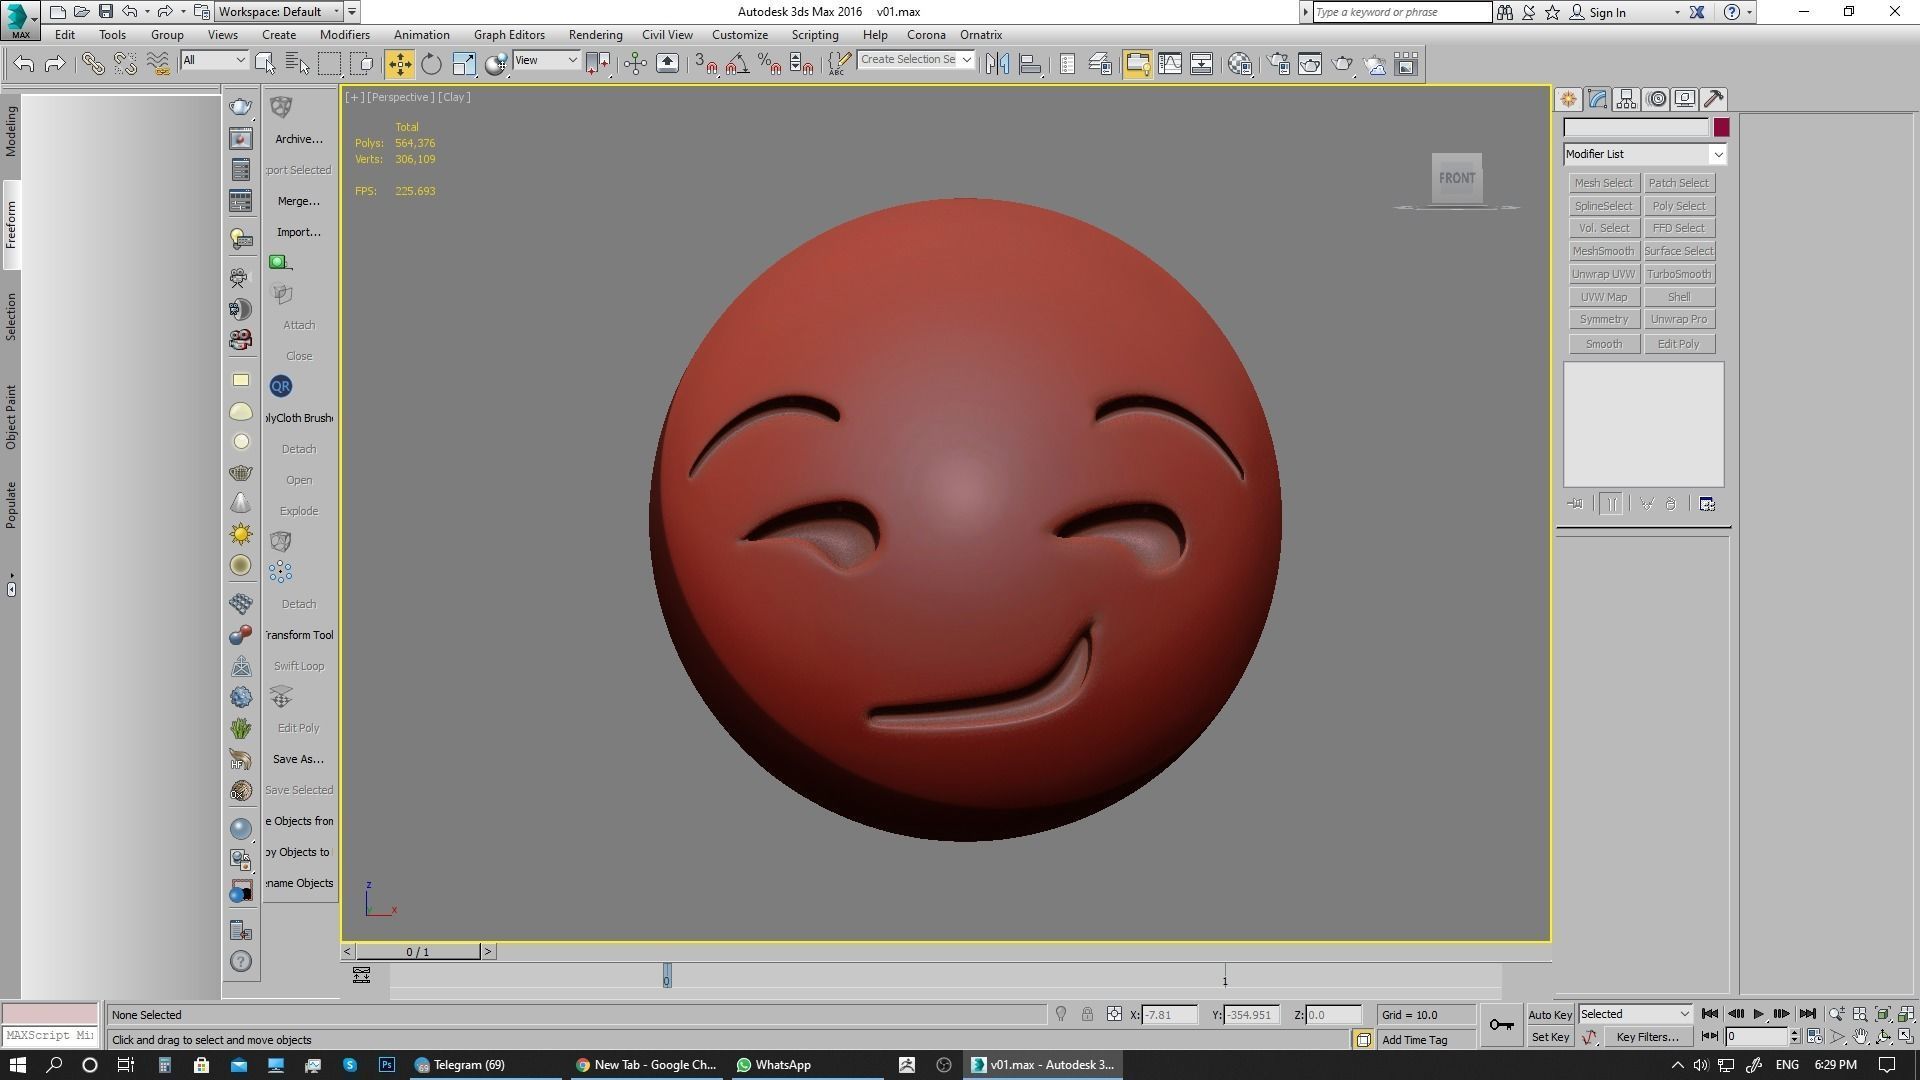The height and width of the screenshot is (1080, 1920).
Task: Toggle Set Key mode
Action: coord(1550,1037)
